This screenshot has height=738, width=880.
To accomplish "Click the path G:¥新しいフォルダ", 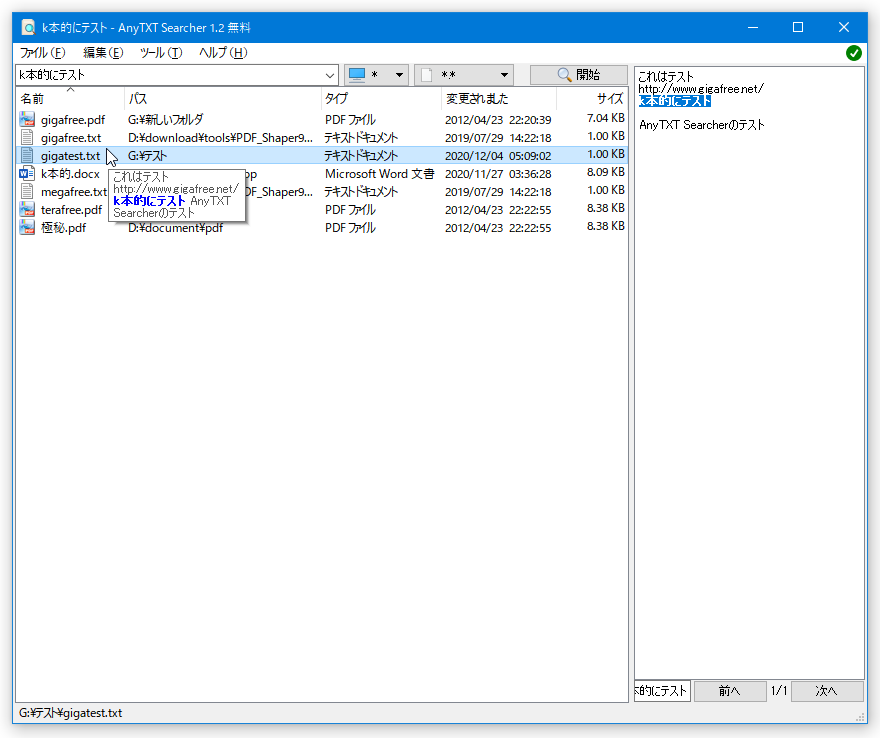I will (x=166, y=120).
